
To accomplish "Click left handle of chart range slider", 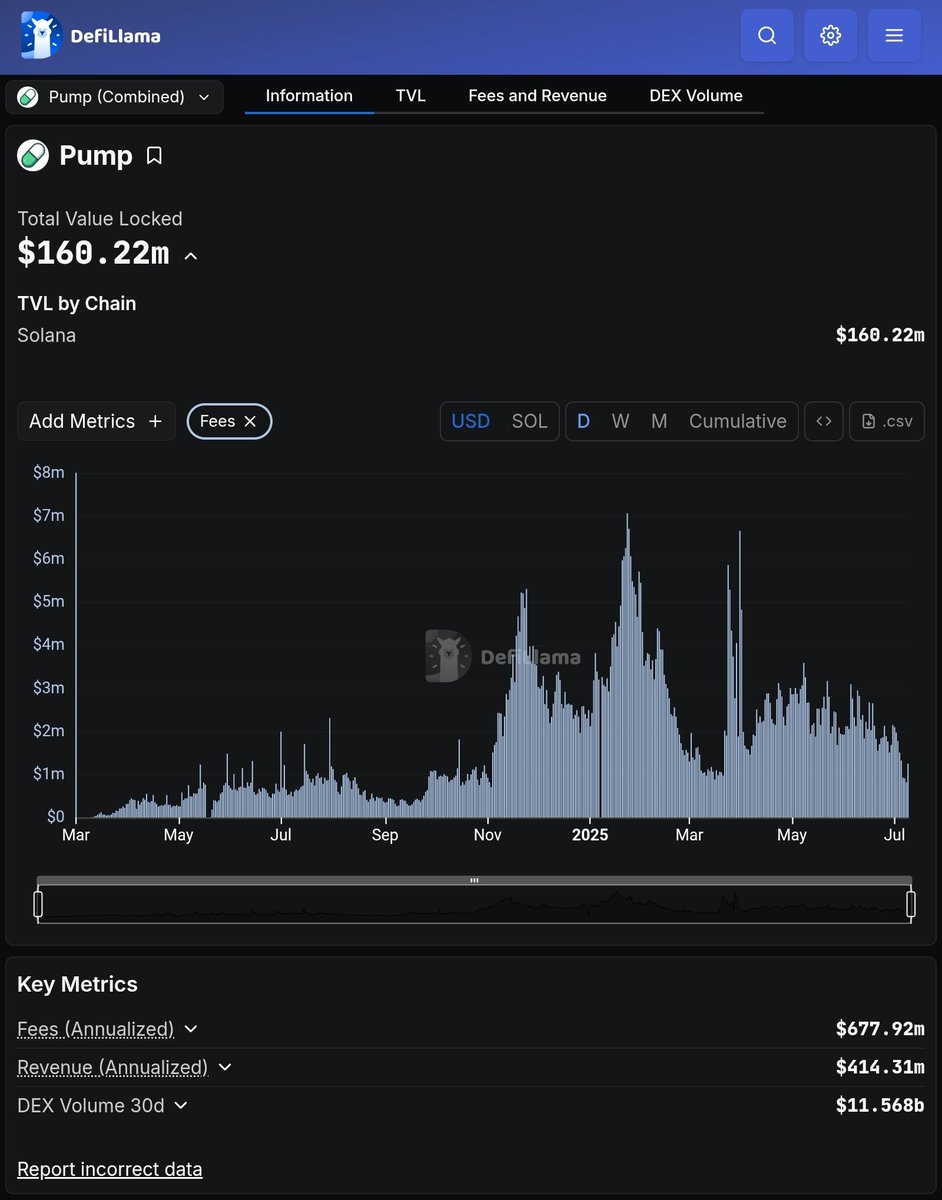I will (x=38, y=904).
